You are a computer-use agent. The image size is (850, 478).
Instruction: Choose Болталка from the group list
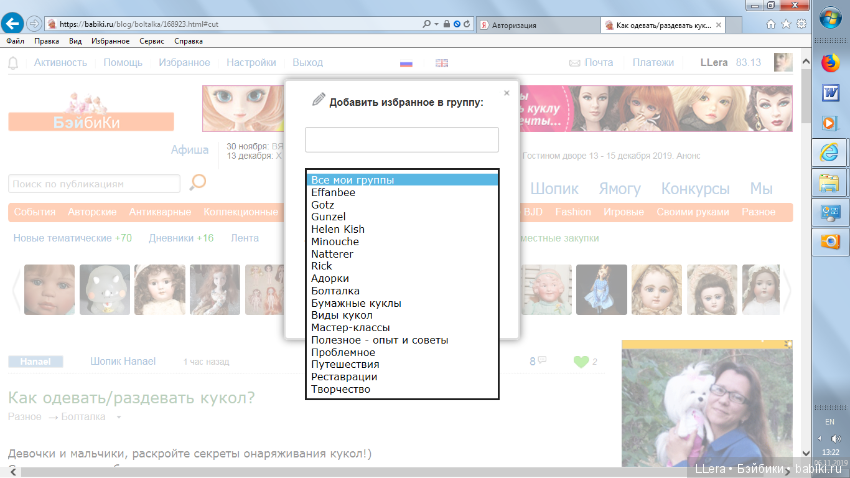click(335, 291)
